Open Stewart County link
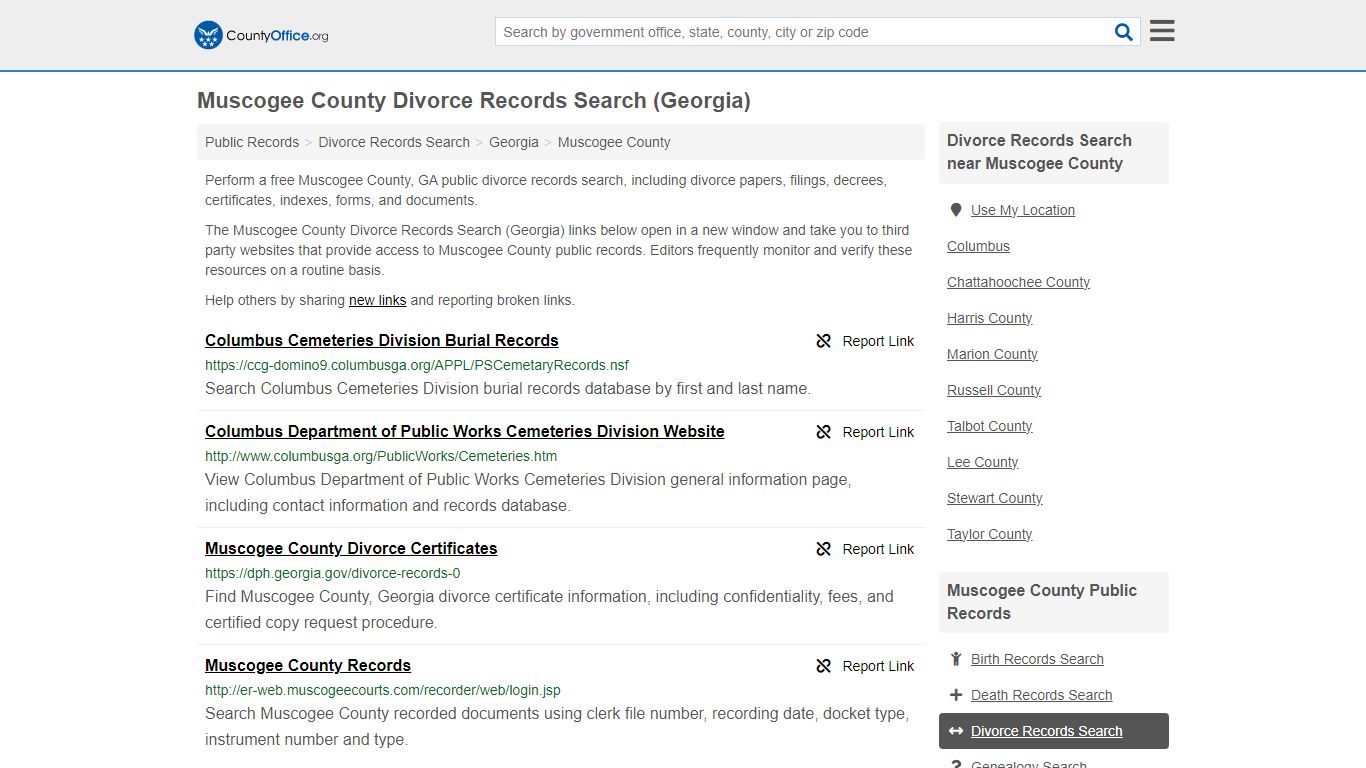1366x768 pixels. pyautogui.click(x=995, y=498)
